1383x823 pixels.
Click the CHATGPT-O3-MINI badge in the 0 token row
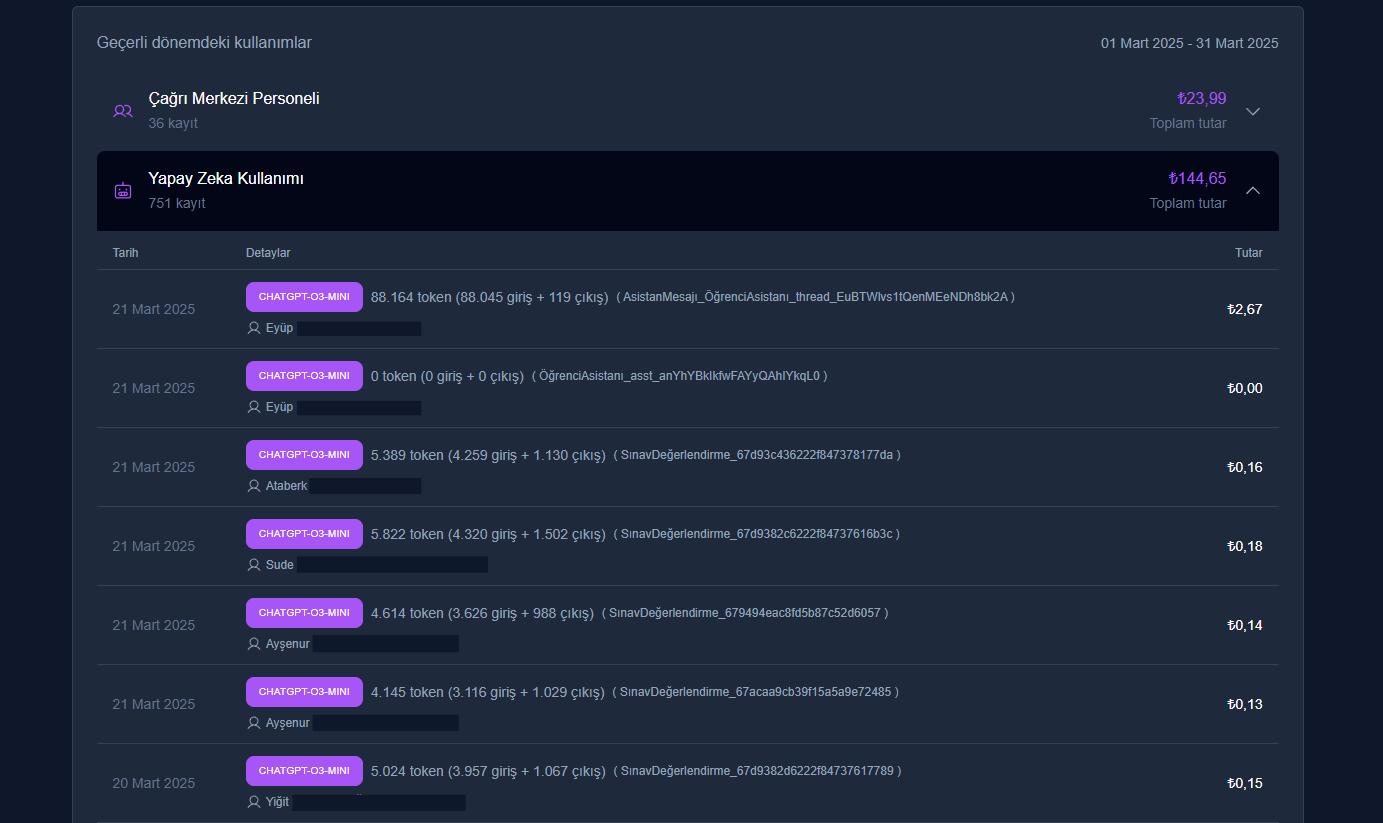pyautogui.click(x=304, y=376)
